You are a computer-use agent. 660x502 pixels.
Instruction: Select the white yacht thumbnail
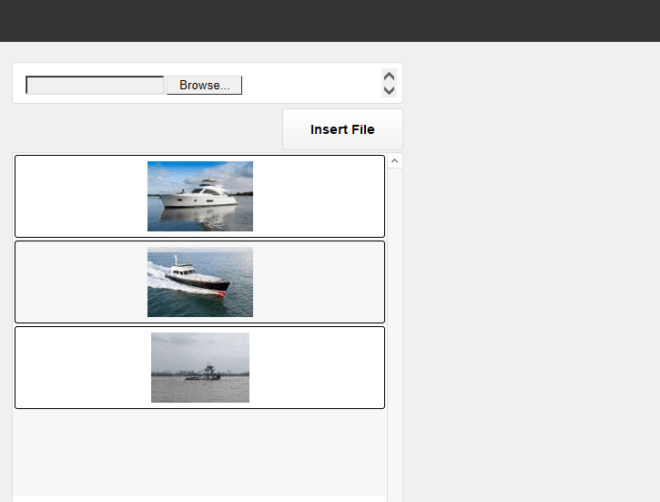click(x=200, y=196)
